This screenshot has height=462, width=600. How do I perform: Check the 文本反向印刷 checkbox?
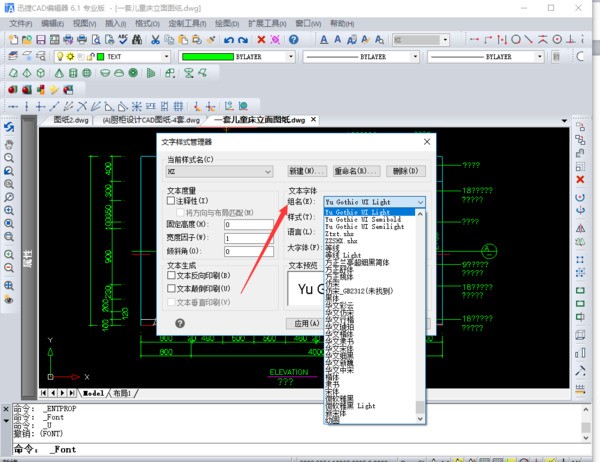click(x=172, y=275)
